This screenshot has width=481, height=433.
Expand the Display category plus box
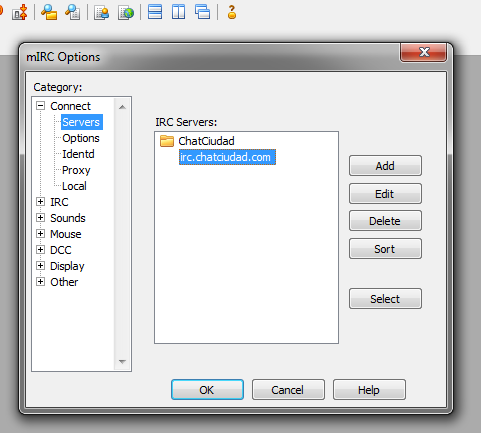(40, 266)
